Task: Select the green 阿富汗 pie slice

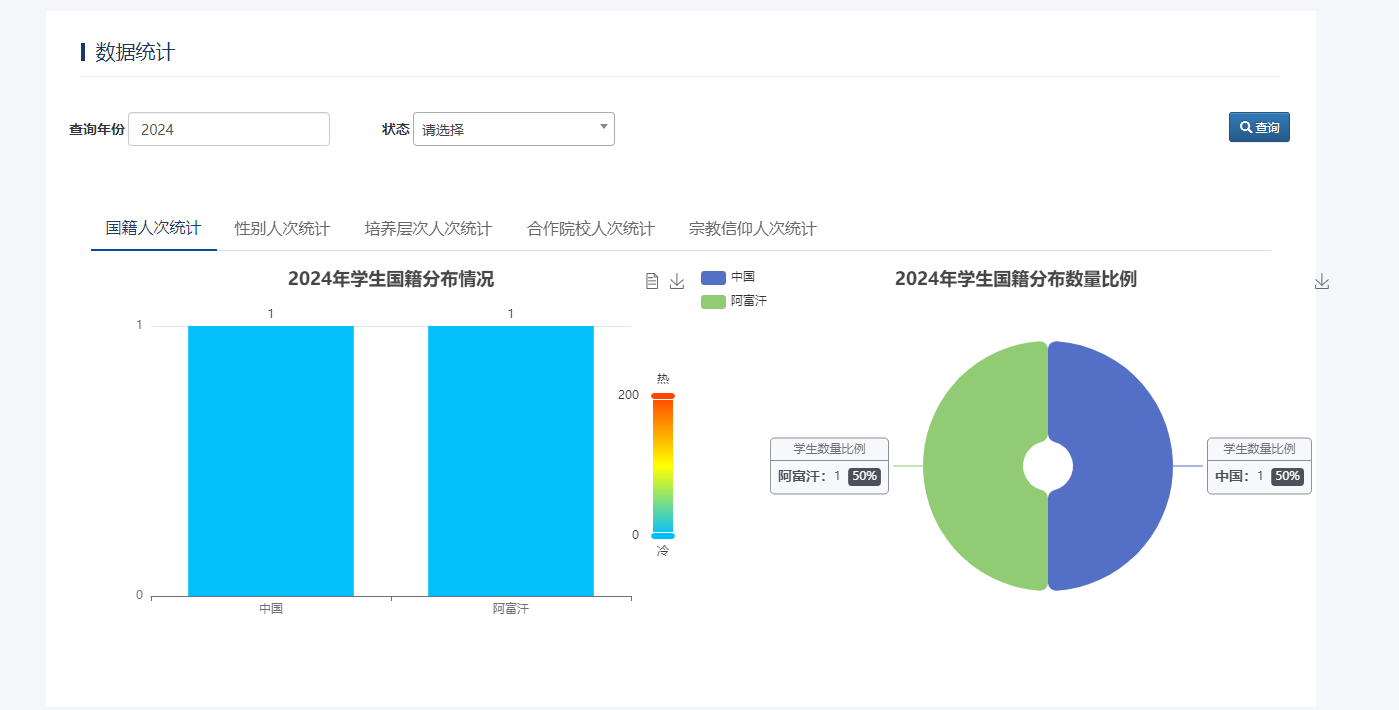Action: click(x=970, y=466)
